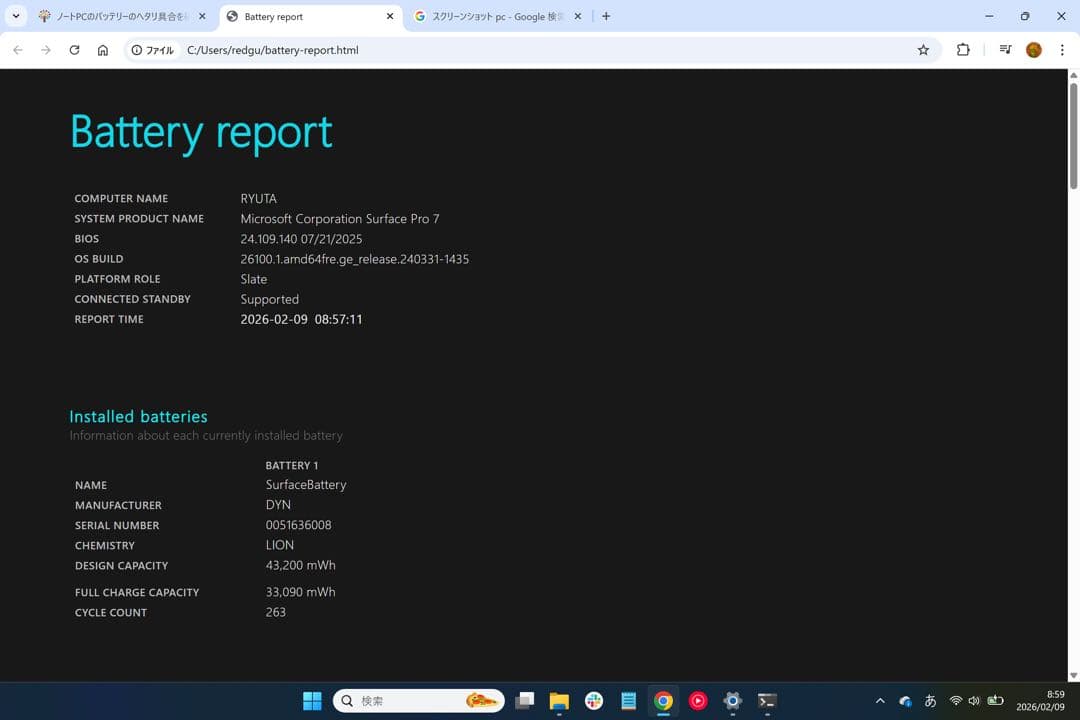The image size is (1080, 720).
Task: Open the Chrome side panel
Action: click(1004, 49)
